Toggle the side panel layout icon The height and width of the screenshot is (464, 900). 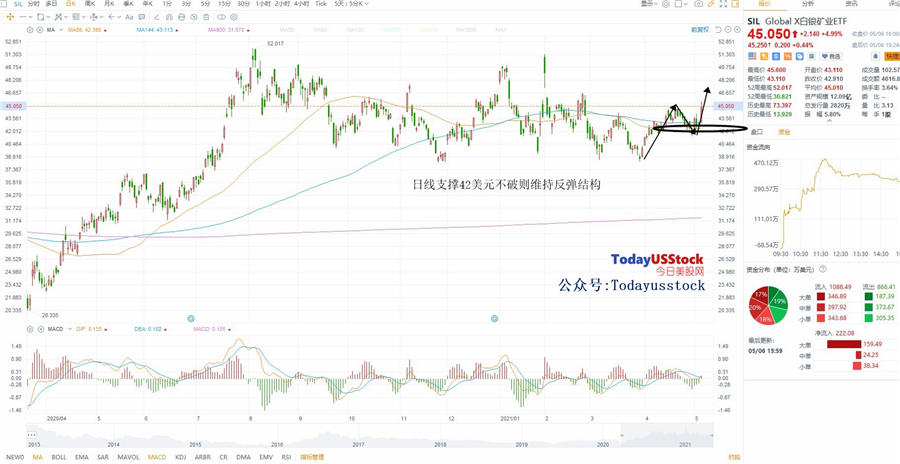735,3
